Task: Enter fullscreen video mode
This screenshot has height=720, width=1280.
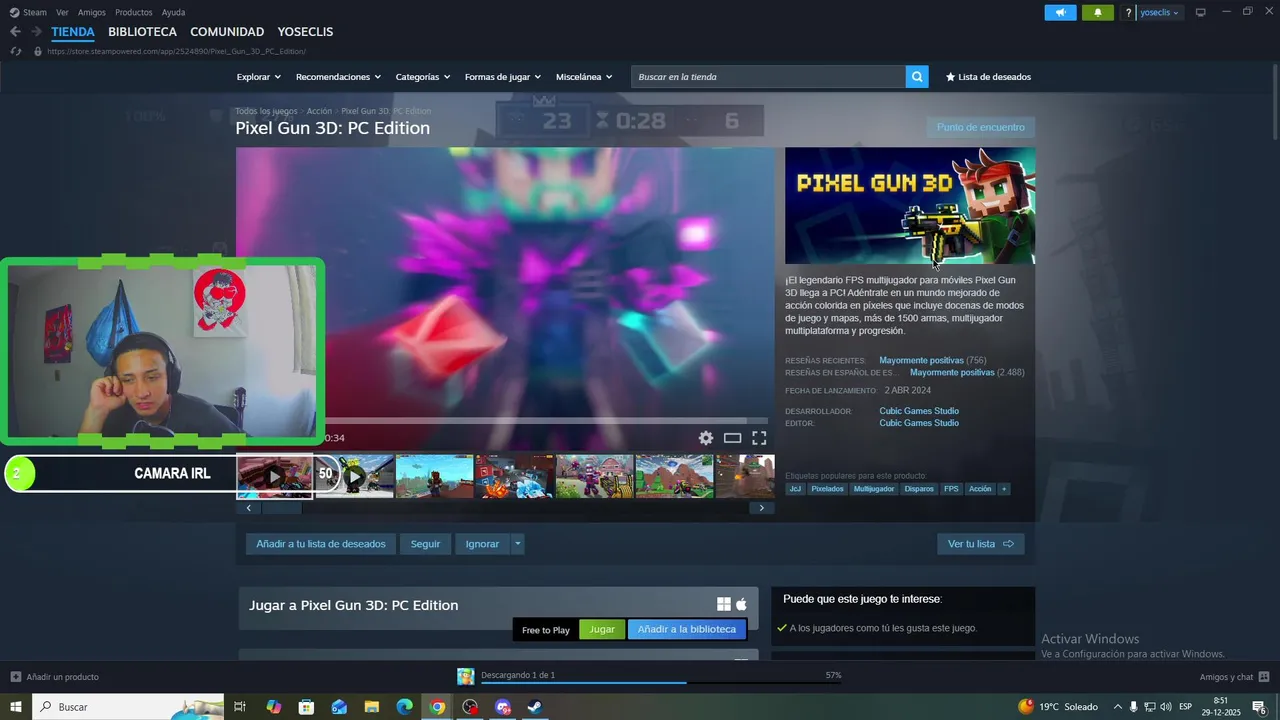Action: pyautogui.click(x=759, y=438)
